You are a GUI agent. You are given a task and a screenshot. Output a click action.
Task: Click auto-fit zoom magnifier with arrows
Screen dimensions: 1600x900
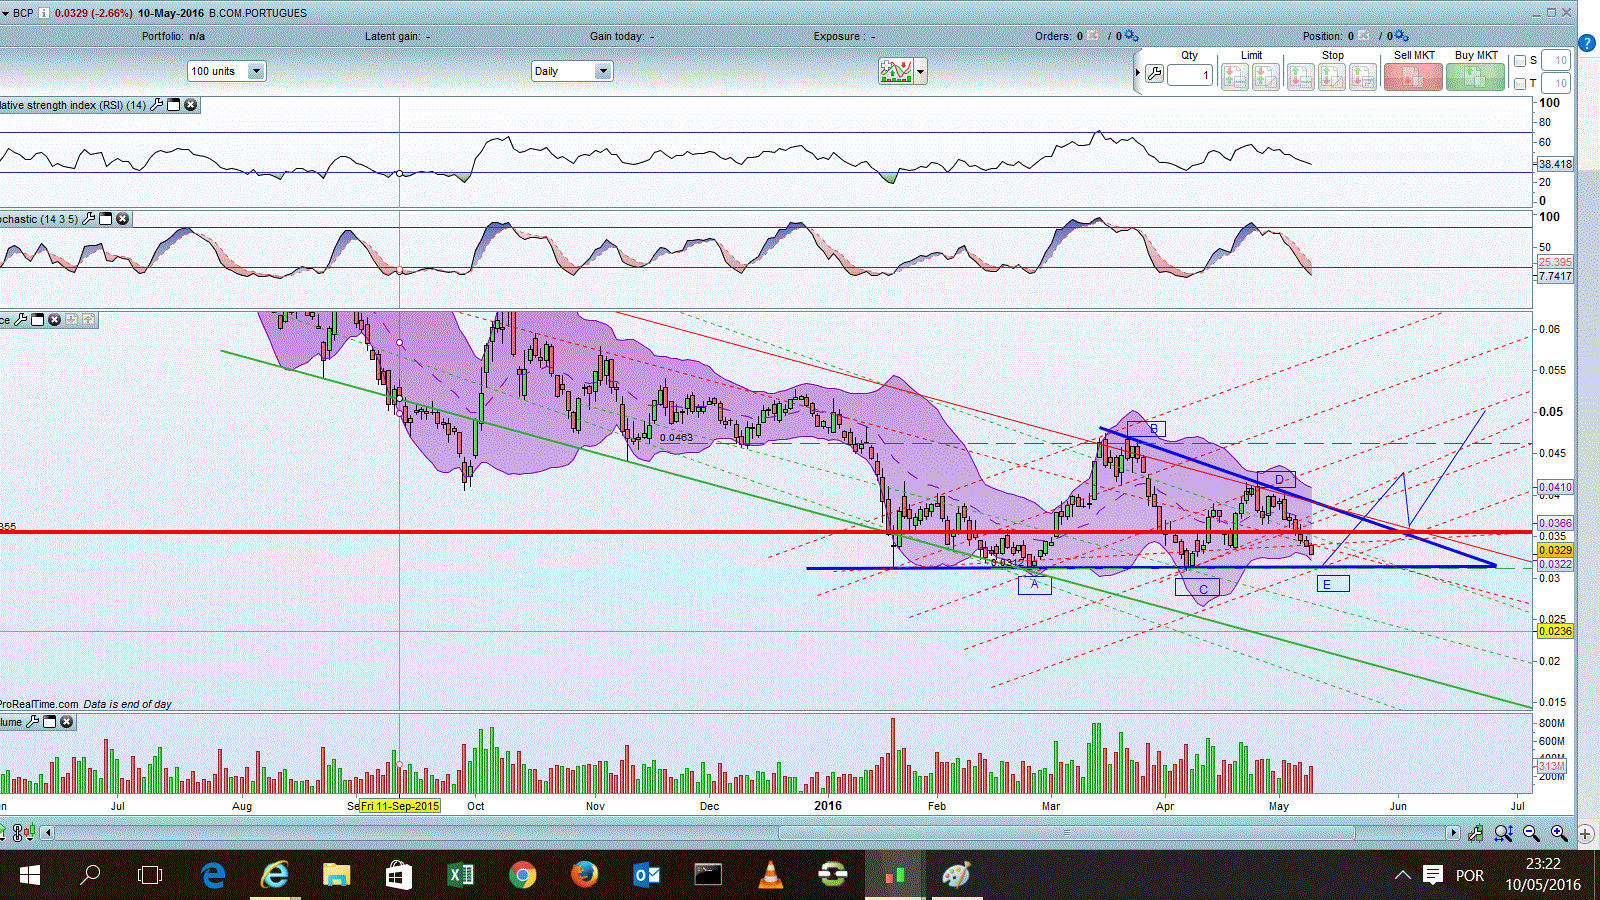point(1503,833)
